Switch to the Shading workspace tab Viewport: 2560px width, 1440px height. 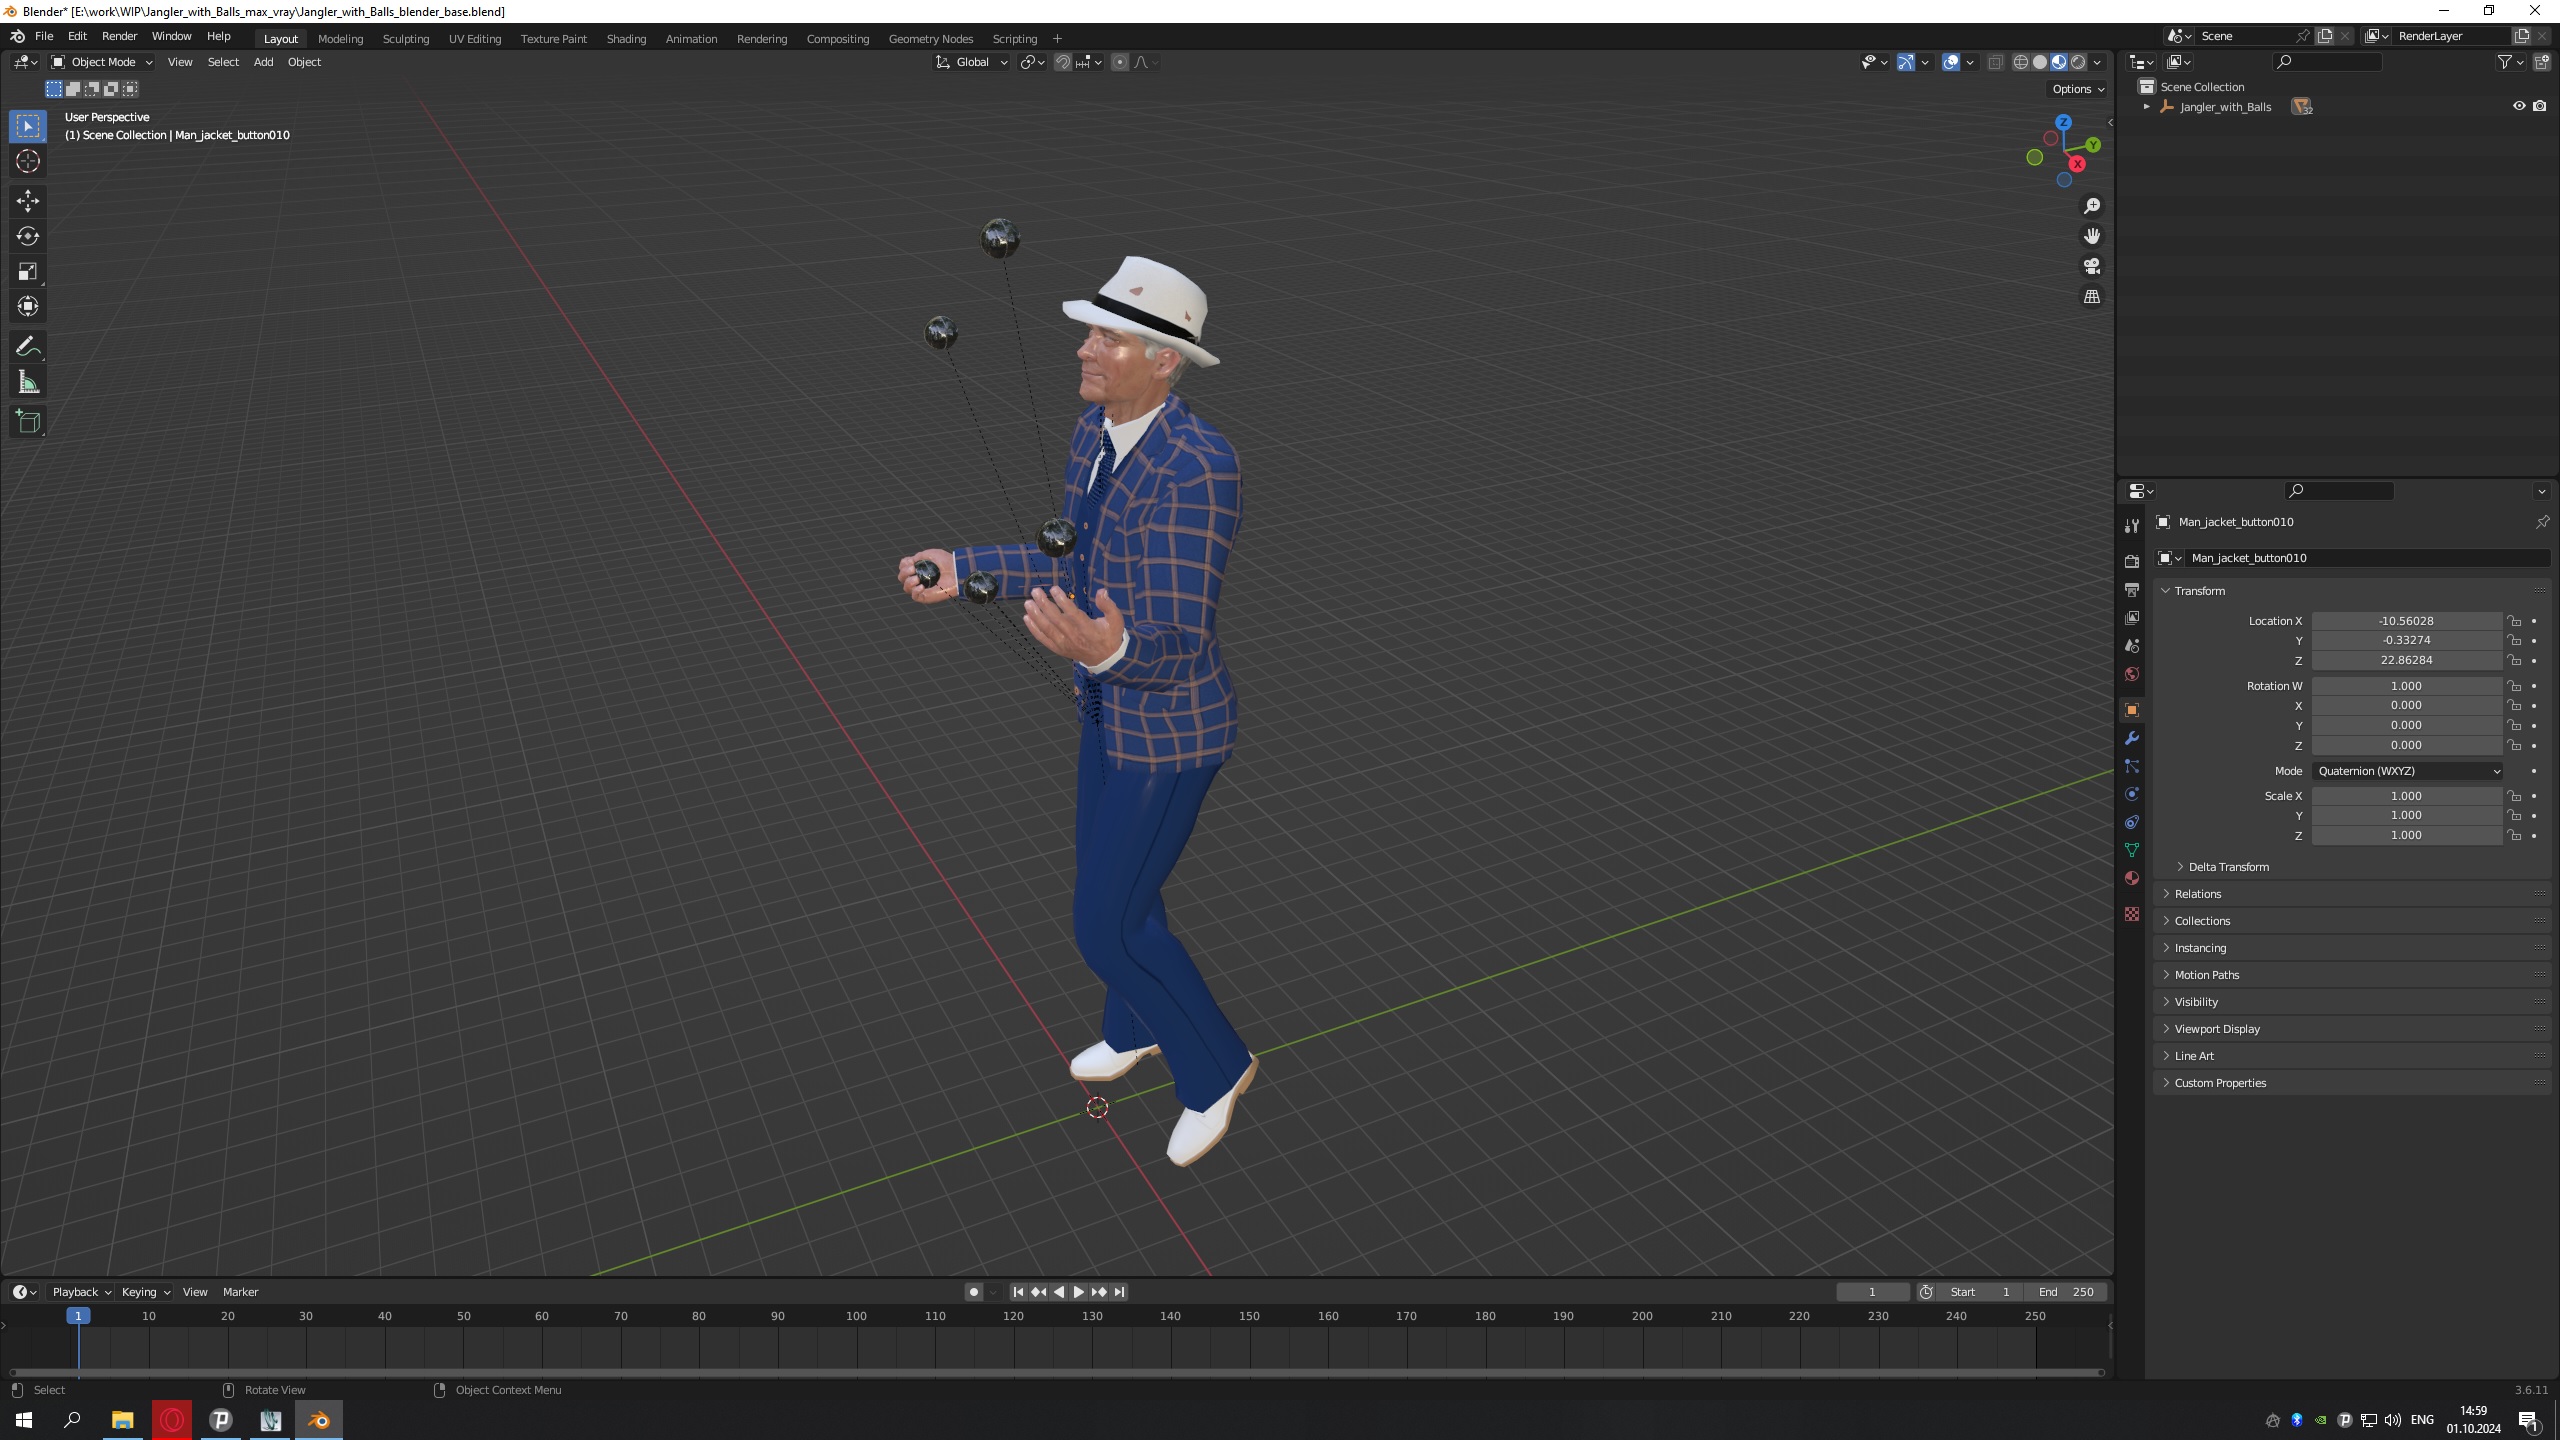(626, 39)
